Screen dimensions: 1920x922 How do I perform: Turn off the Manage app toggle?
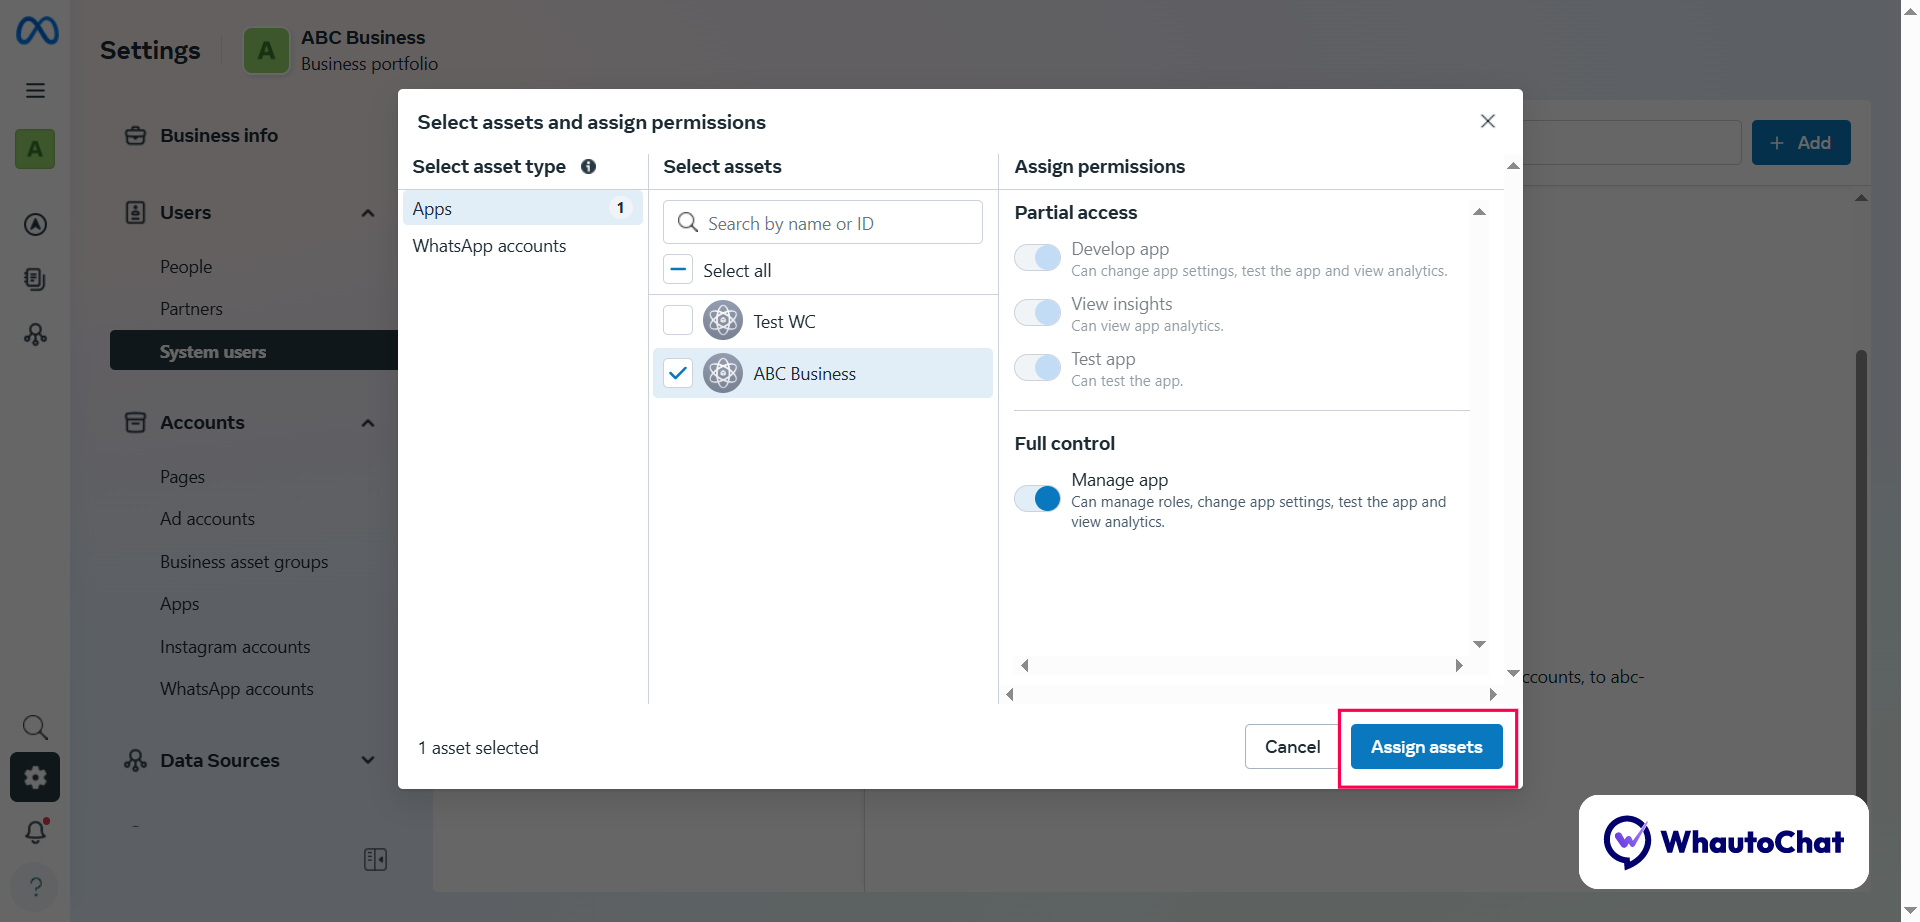pos(1037,497)
